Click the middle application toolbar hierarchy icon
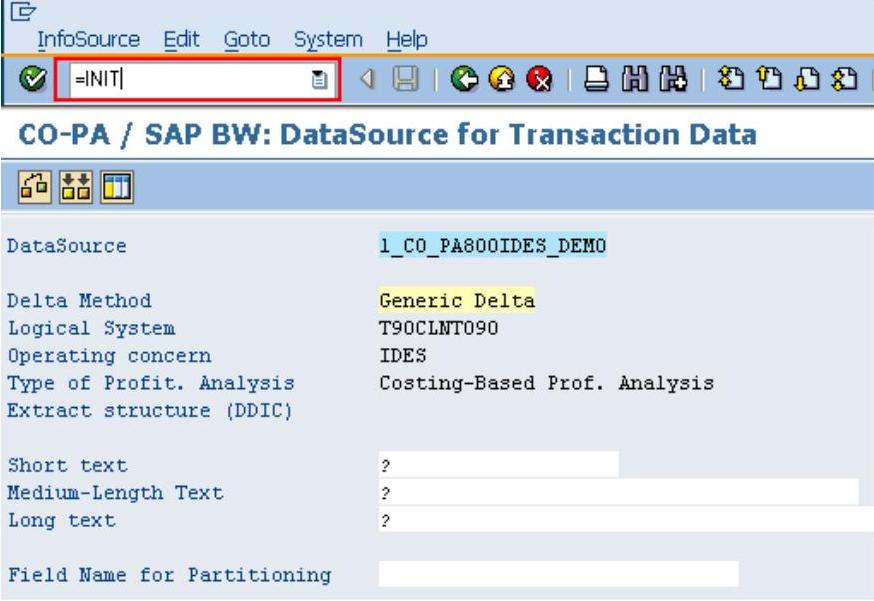874x601 pixels. tap(74, 186)
